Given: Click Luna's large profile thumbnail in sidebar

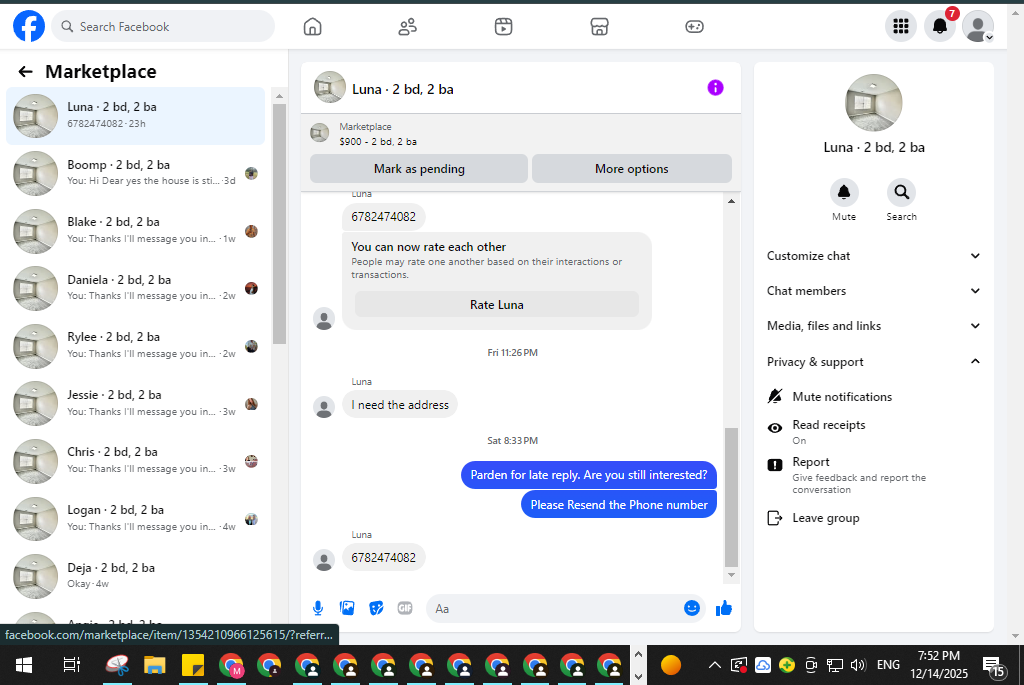Looking at the screenshot, I should coord(873,103).
